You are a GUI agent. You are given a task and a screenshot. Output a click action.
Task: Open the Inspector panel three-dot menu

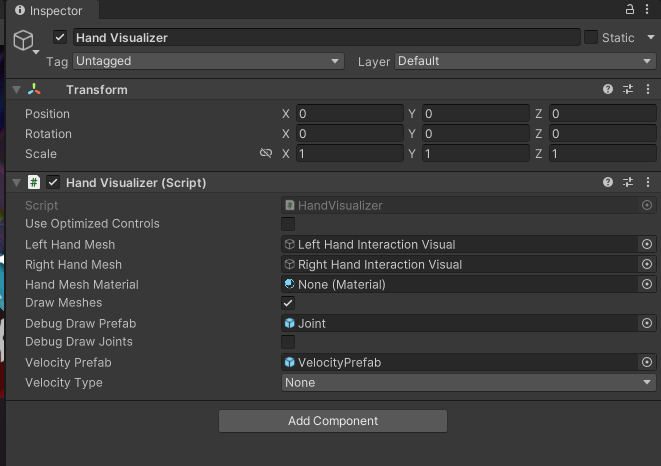pyautogui.click(x=649, y=9)
